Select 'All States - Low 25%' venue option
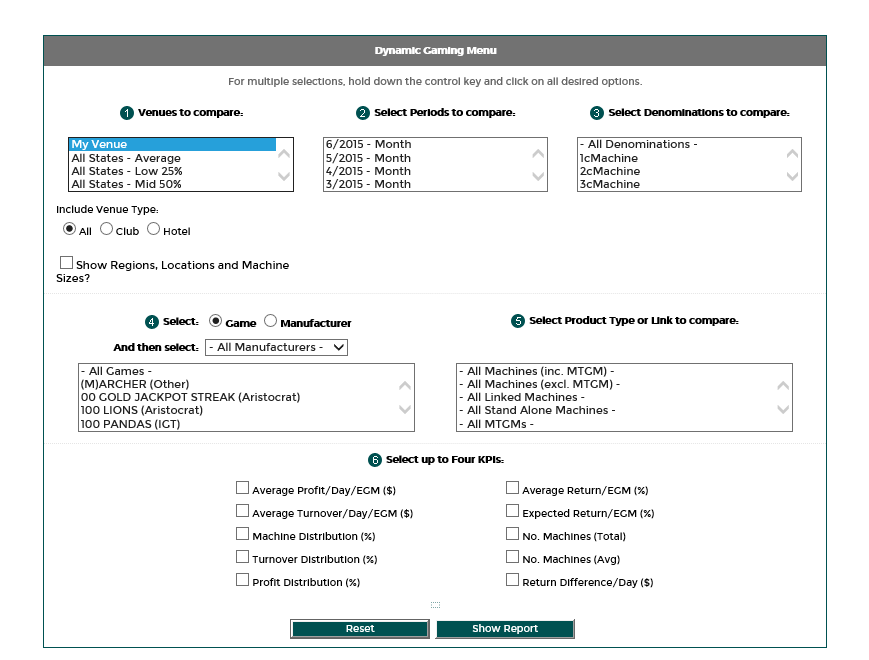This screenshot has width=869, height=660. pos(172,171)
